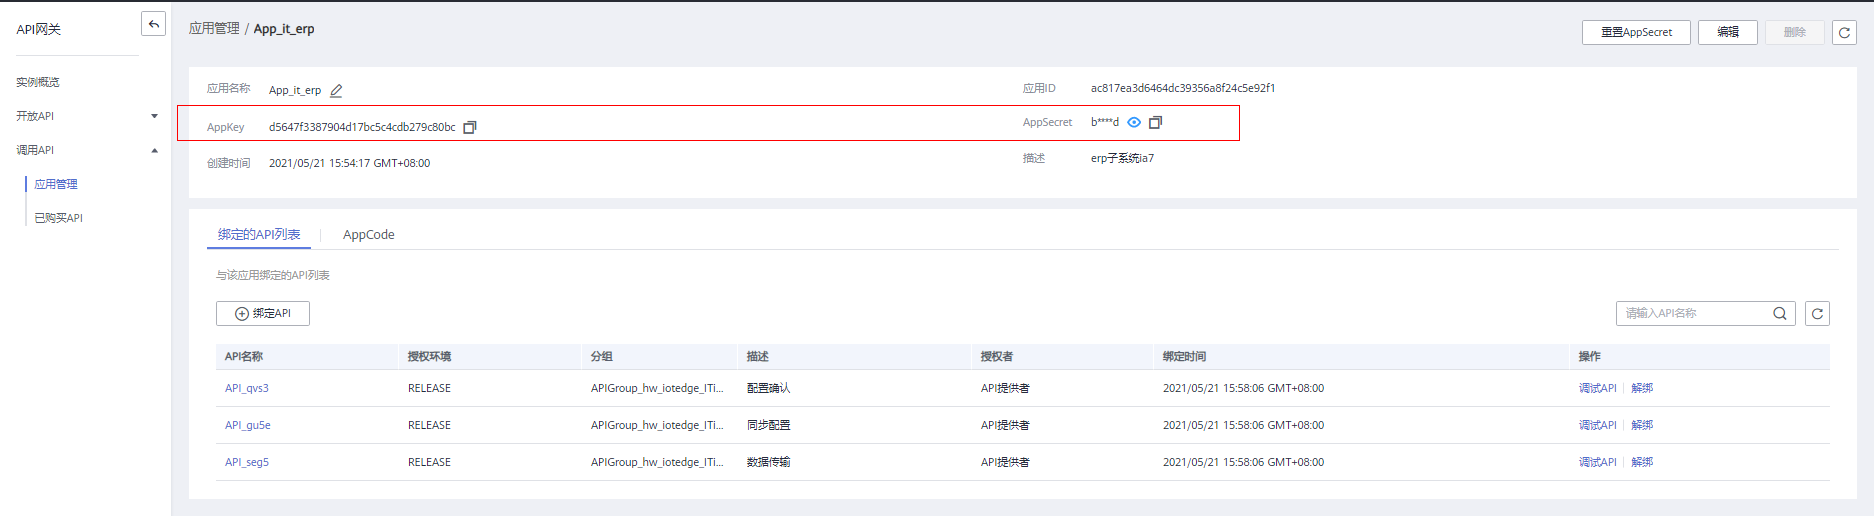Reveal AppSecret with the eye icon
1874x516 pixels.
click(1134, 122)
